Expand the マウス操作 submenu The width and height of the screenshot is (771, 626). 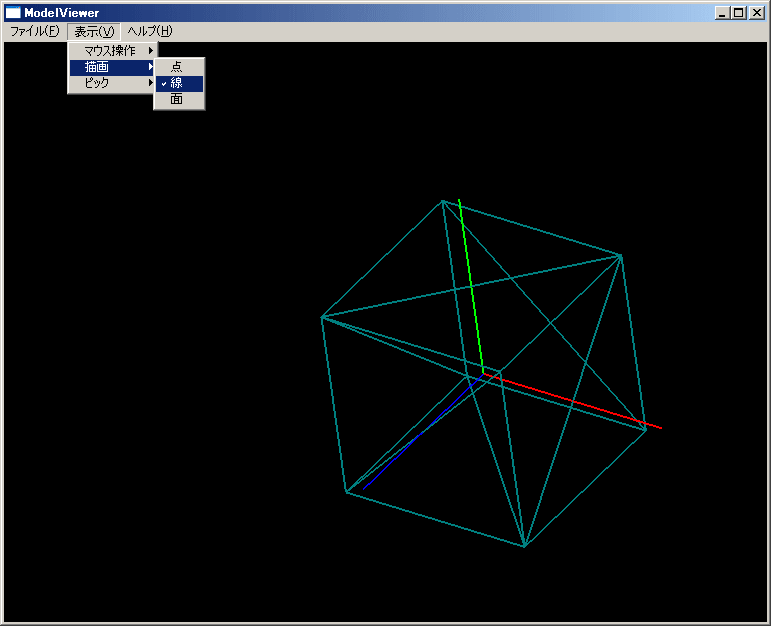click(113, 51)
